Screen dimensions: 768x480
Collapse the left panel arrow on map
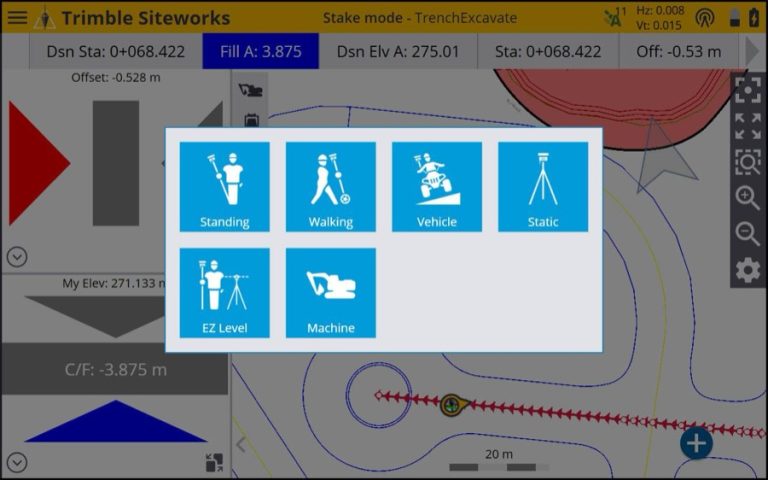[240, 445]
